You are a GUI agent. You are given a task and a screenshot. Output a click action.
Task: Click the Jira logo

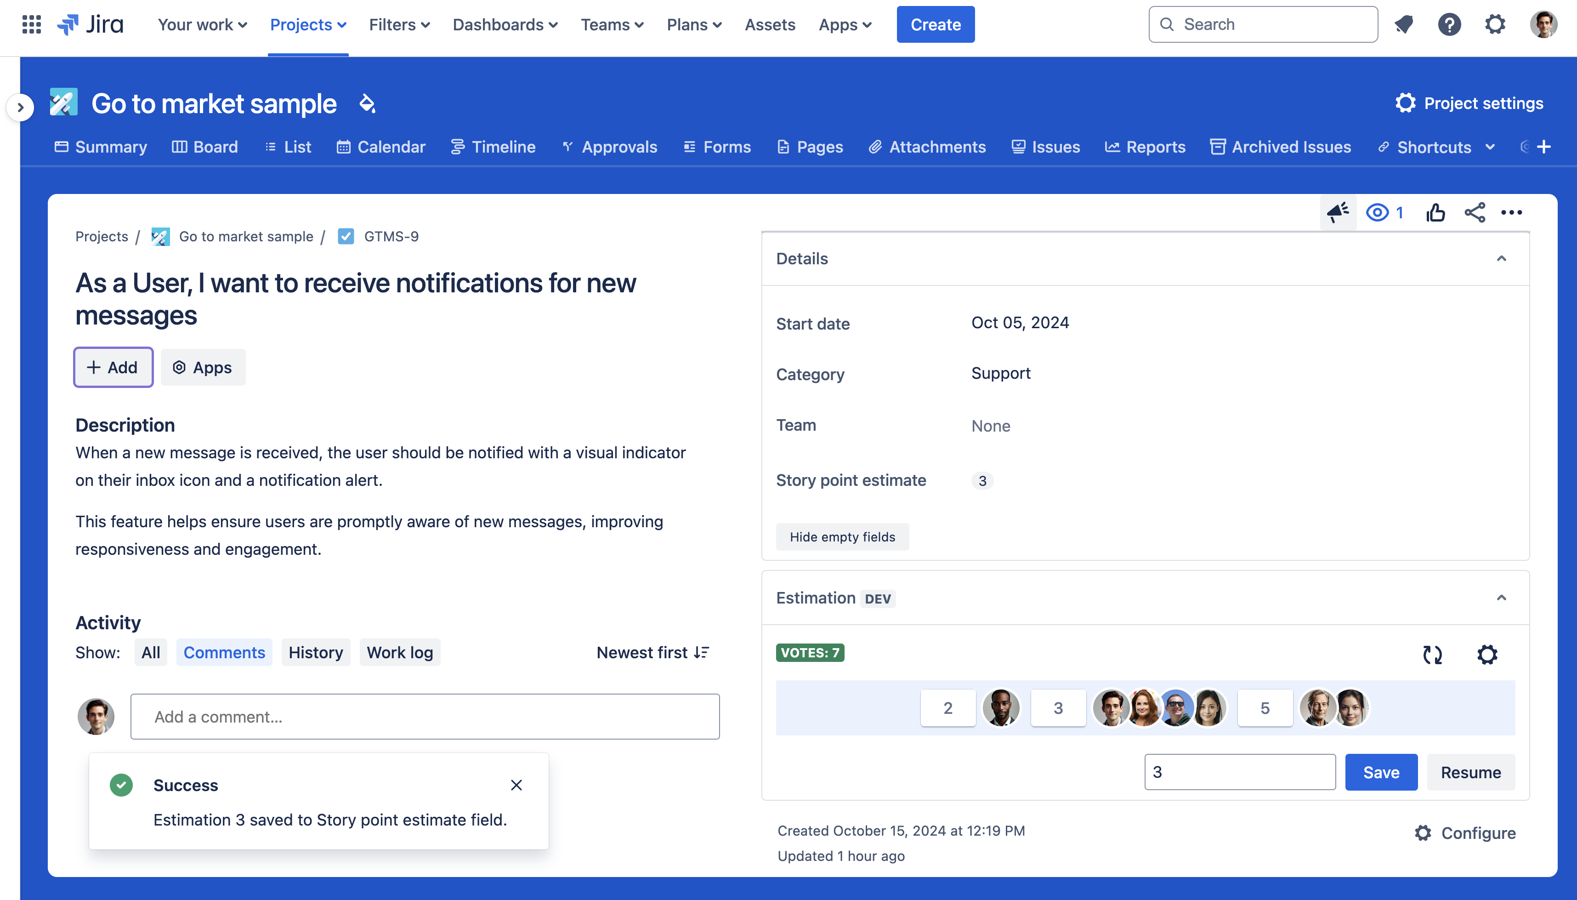(90, 24)
